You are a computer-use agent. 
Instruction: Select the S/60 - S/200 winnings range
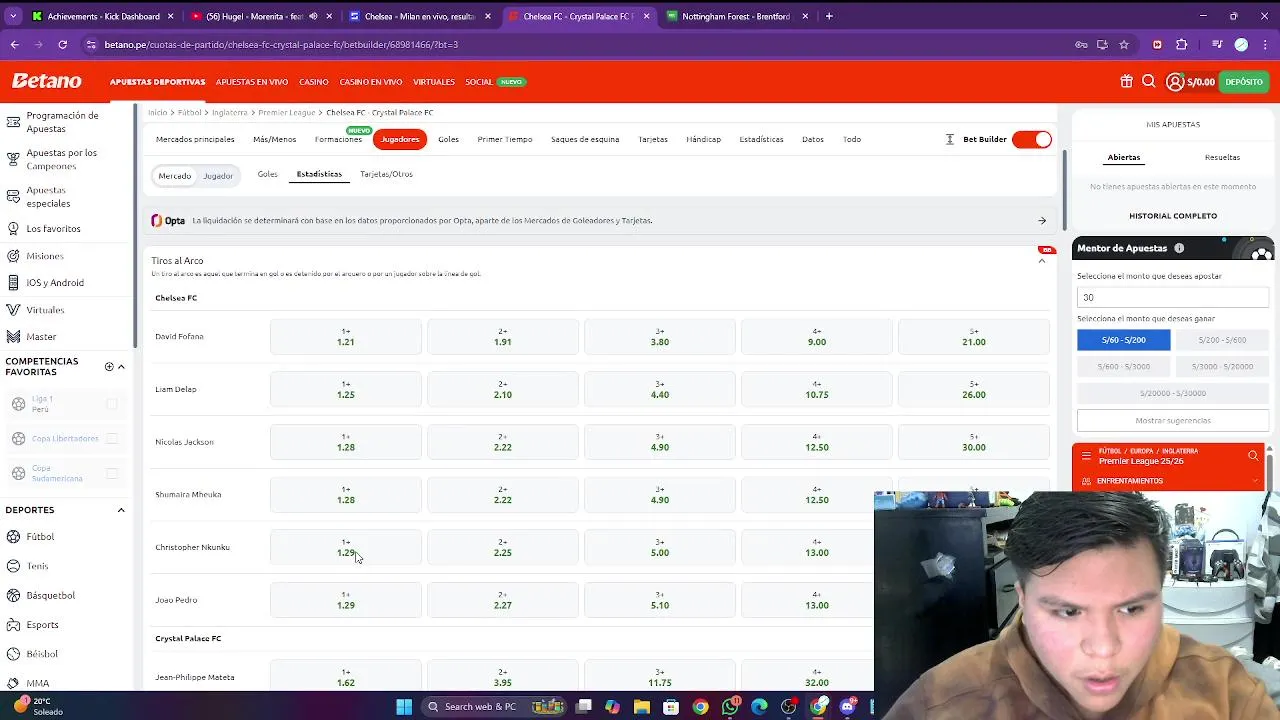(x=1123, y=340)
